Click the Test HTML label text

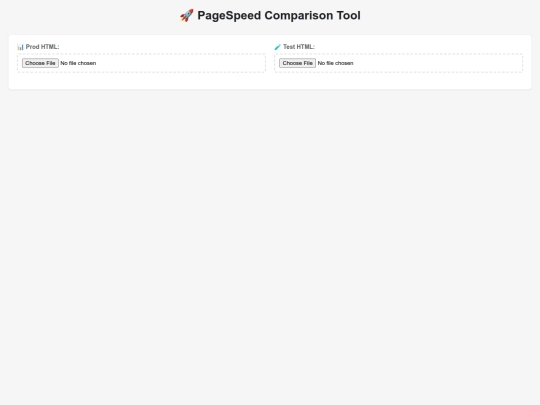299,47
